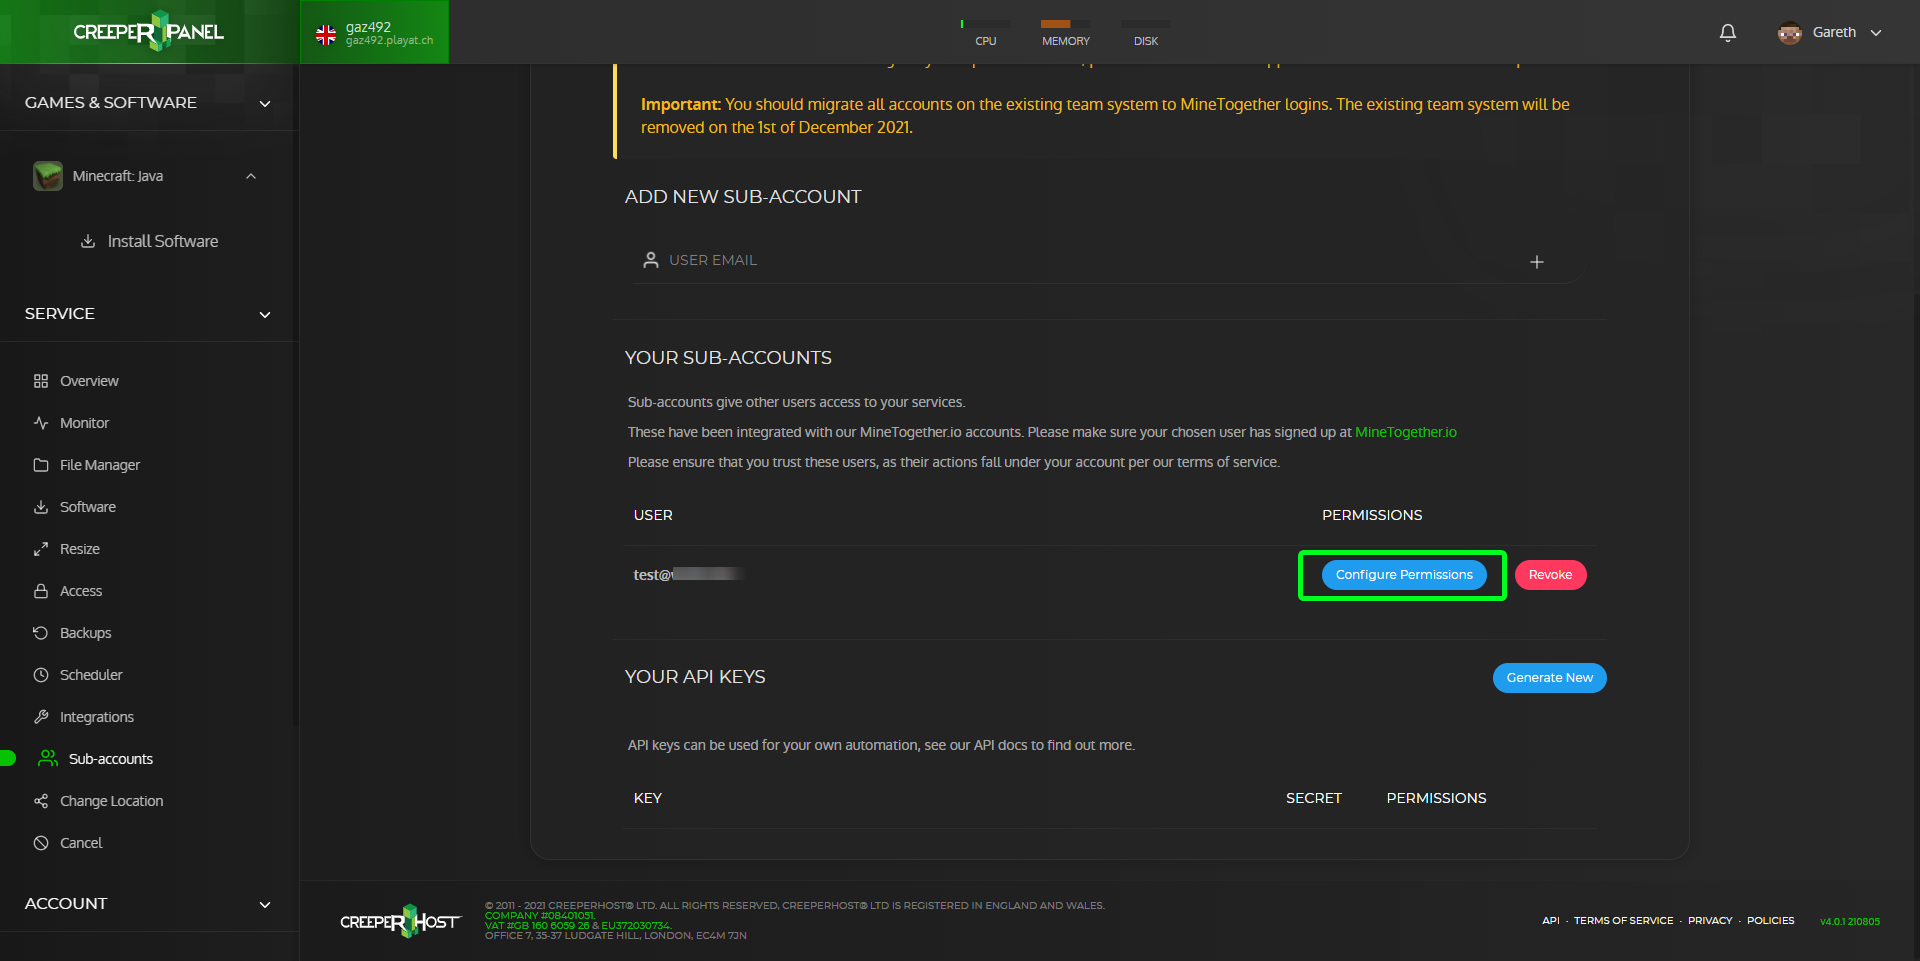Click the CPU usage bar
Image resolution: width=1920 pixels, height=961 pixels.
point(985,24)
